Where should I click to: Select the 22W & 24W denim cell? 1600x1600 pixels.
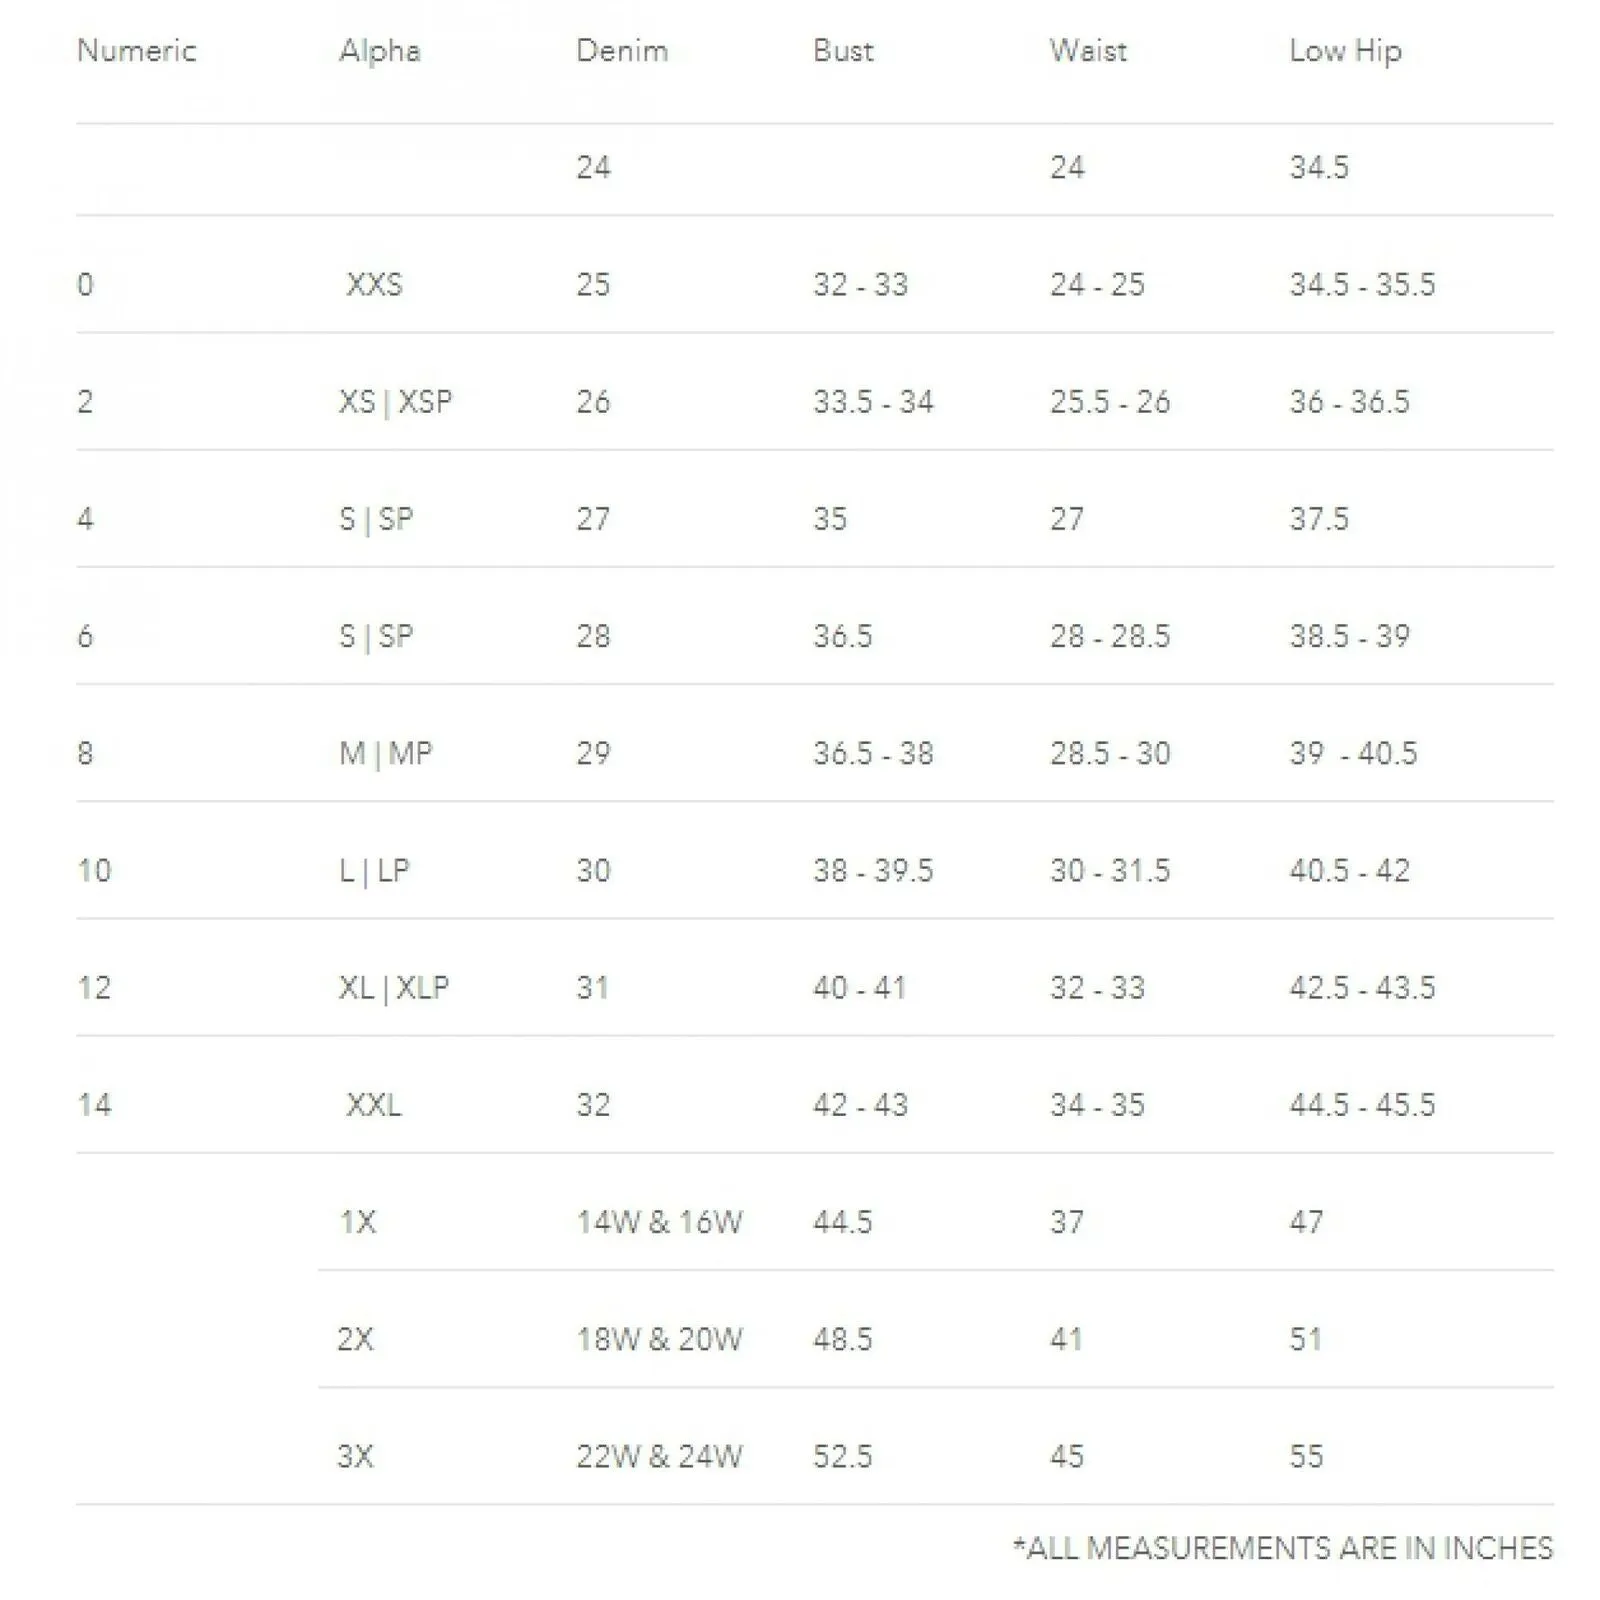660,1456
